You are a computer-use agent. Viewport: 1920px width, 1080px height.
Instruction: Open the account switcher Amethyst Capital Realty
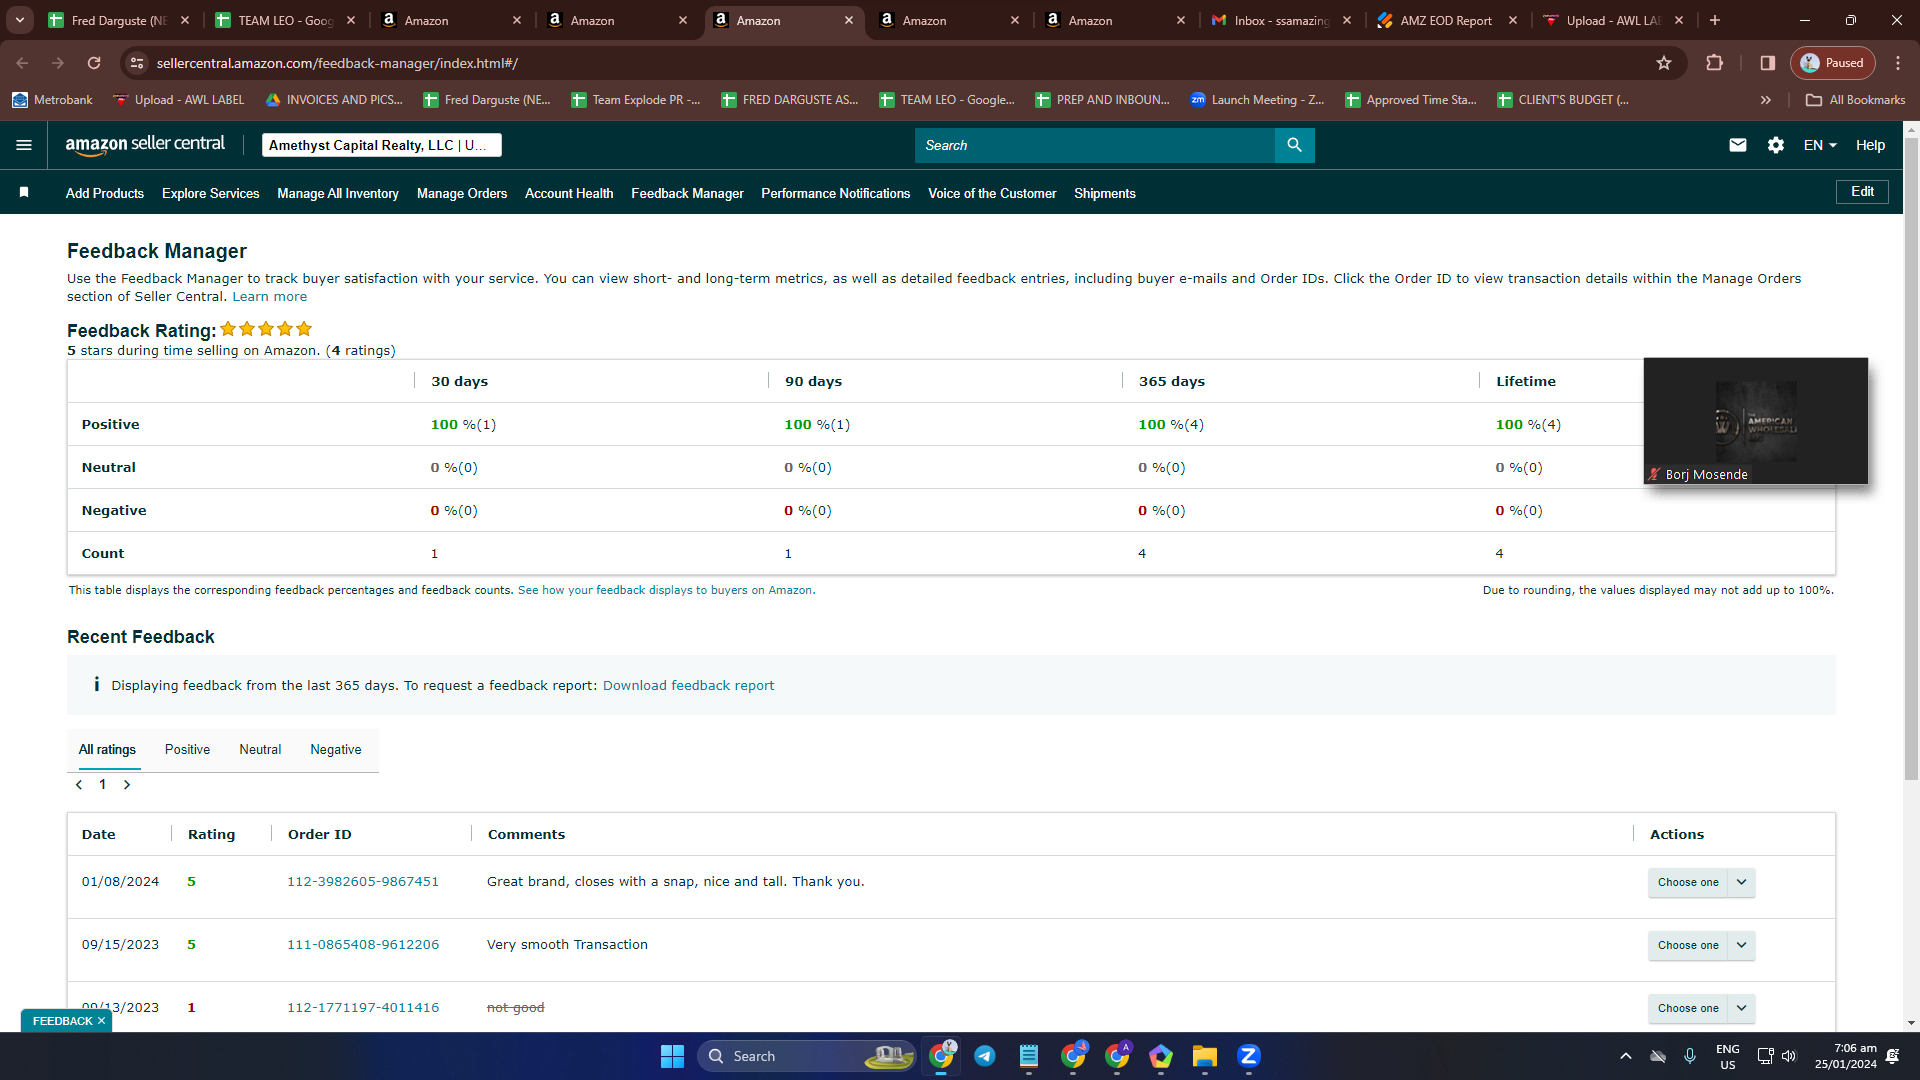[381, 145]
